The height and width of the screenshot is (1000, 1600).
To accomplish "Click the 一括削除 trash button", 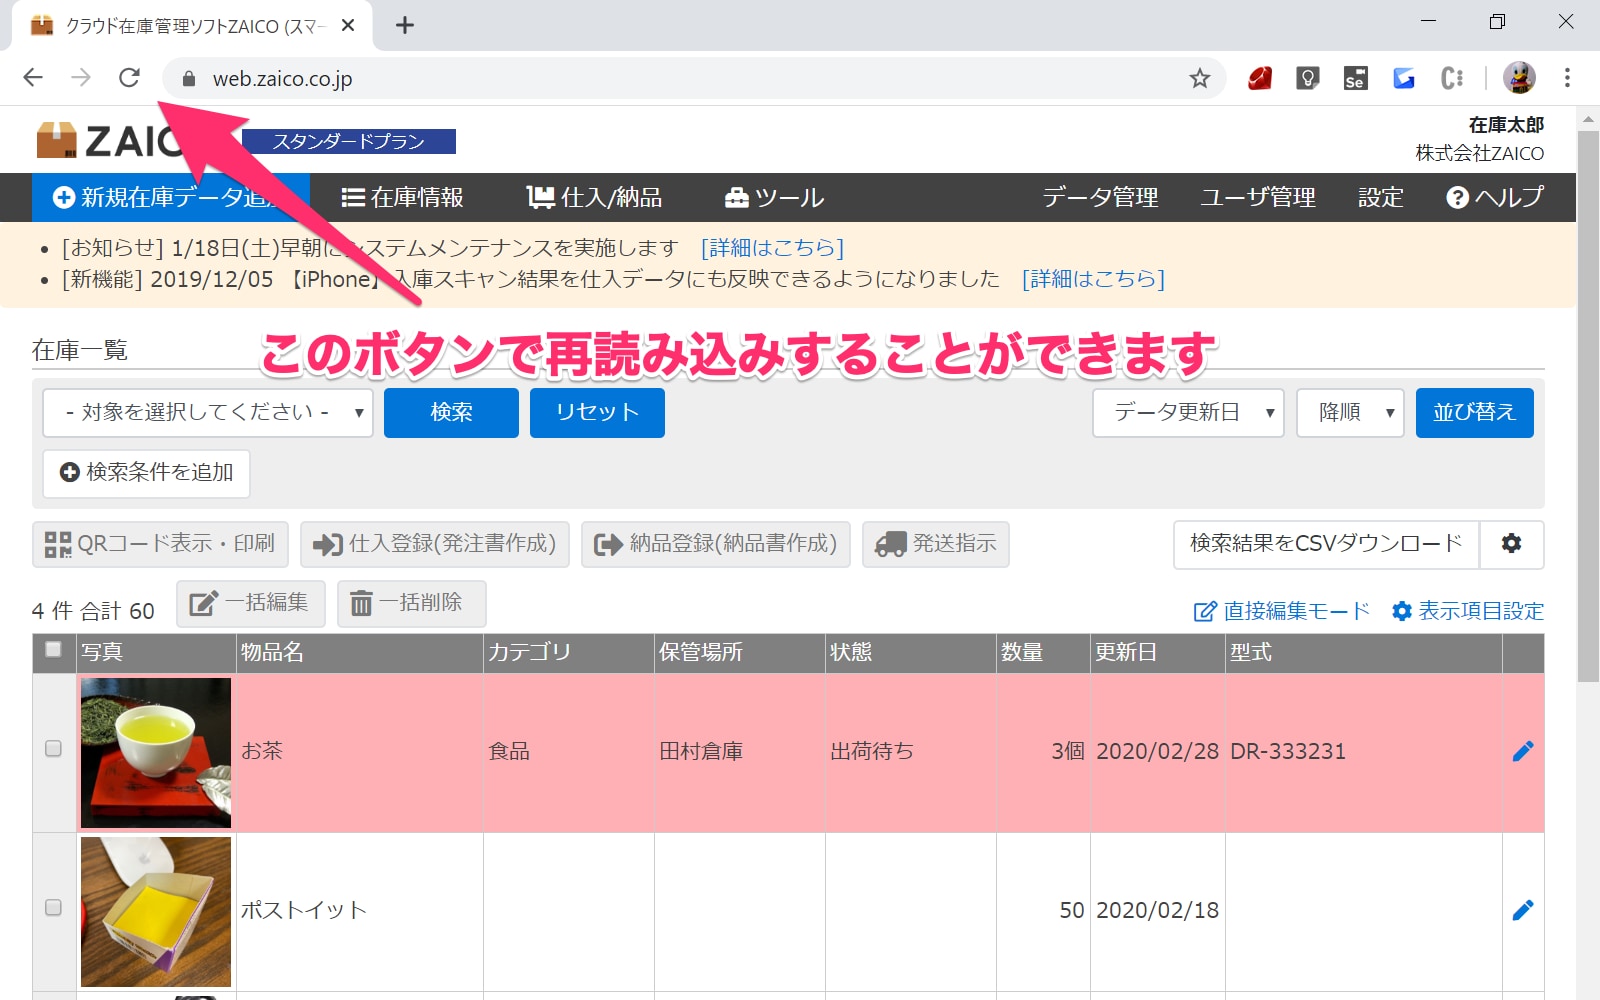I will pos(412,604).
